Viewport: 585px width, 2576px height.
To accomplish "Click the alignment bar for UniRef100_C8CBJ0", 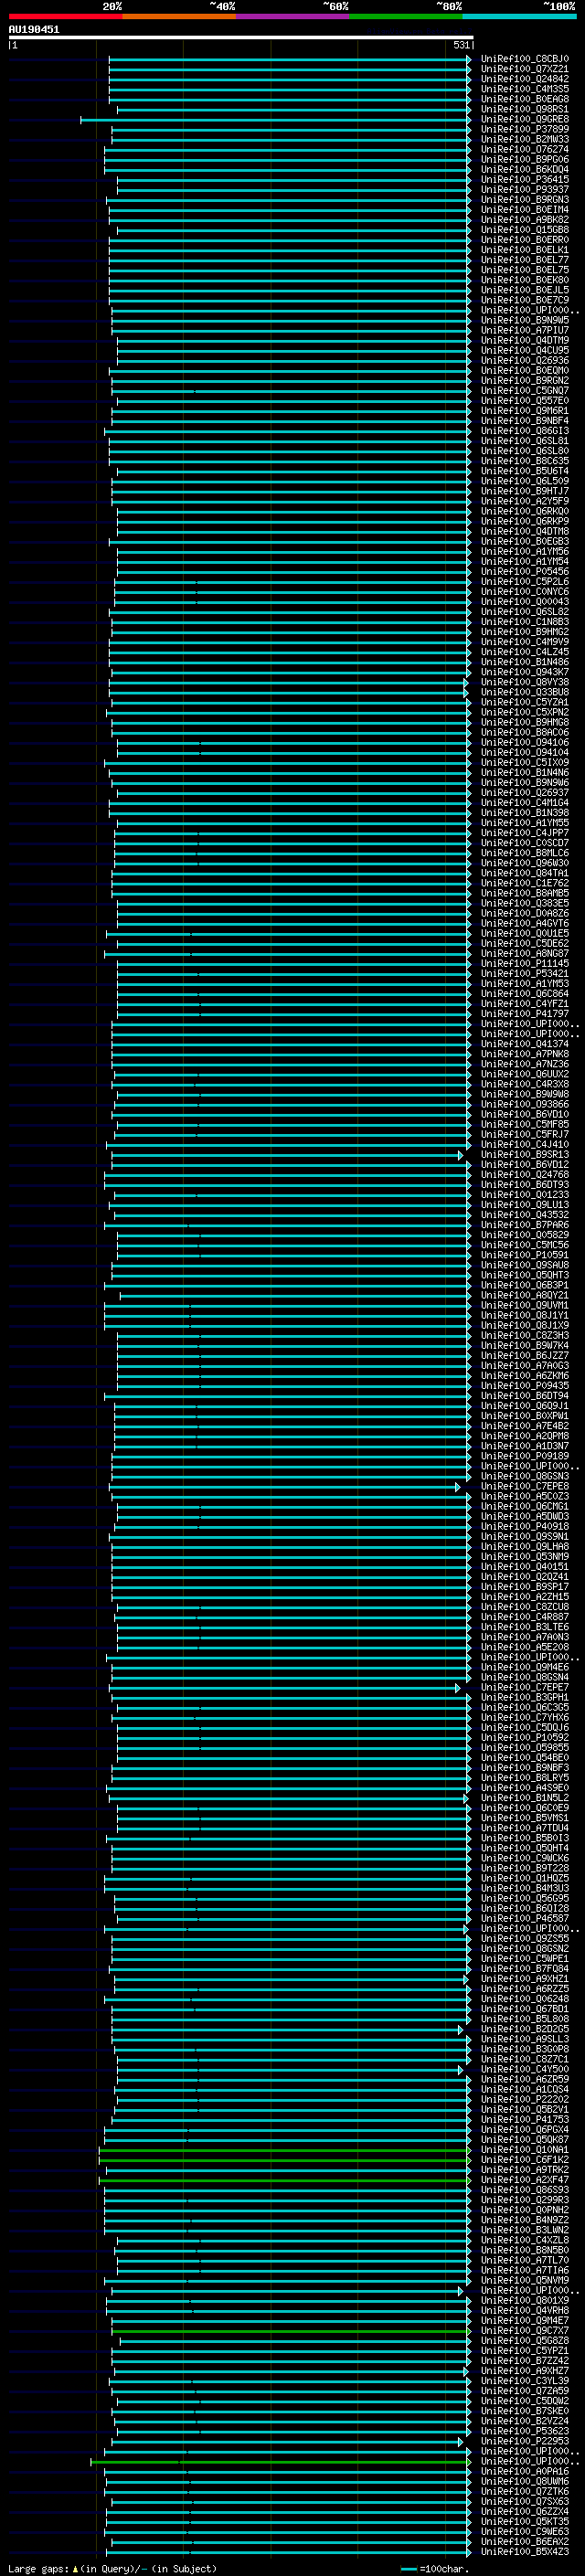I will click(290, 59).
